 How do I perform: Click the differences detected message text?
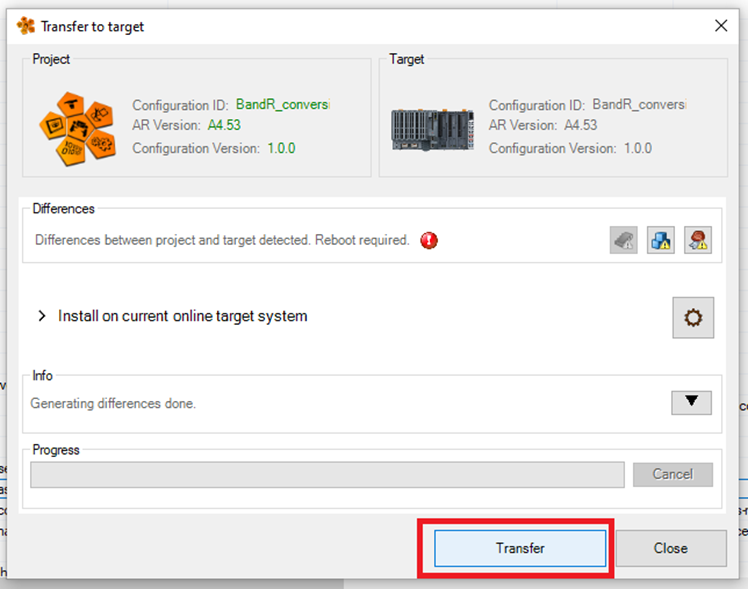222,240
